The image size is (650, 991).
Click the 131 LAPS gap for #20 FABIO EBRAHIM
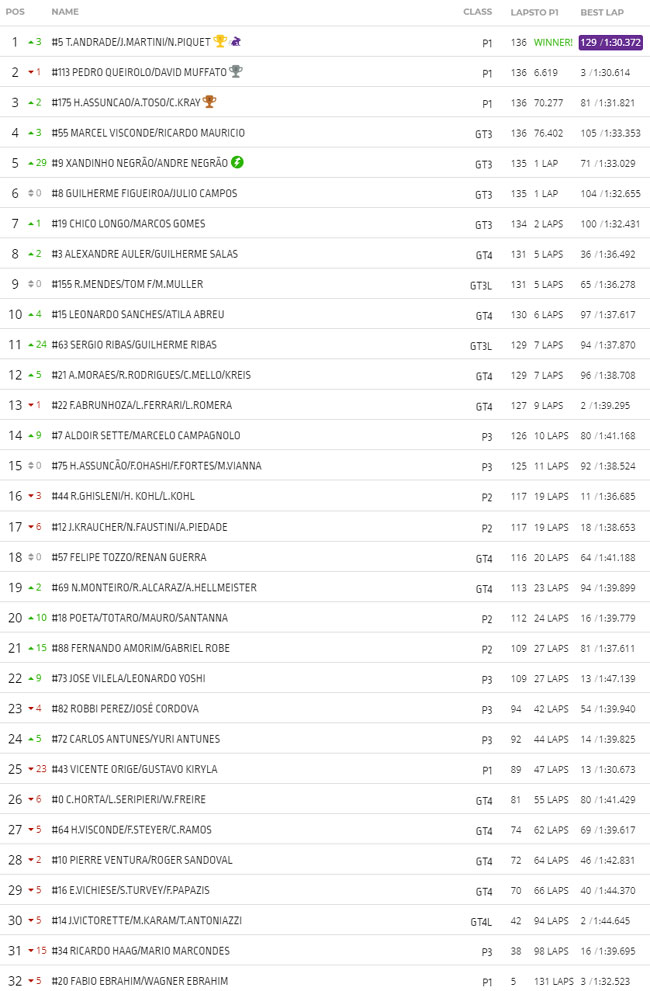tap(554, 982)
